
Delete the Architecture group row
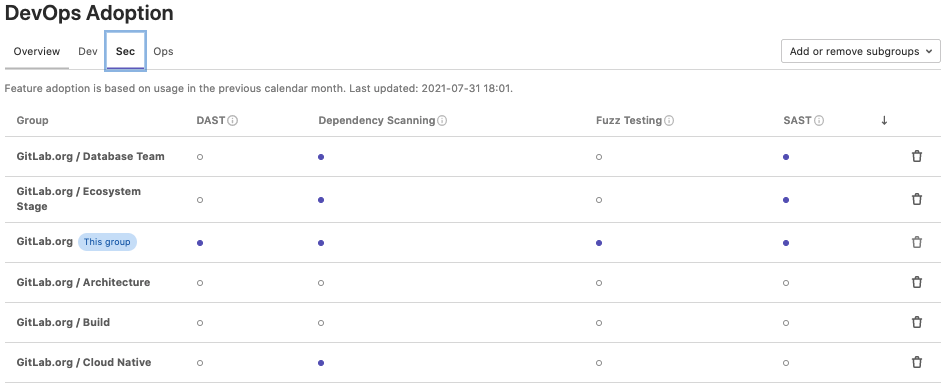pos(916,282)
